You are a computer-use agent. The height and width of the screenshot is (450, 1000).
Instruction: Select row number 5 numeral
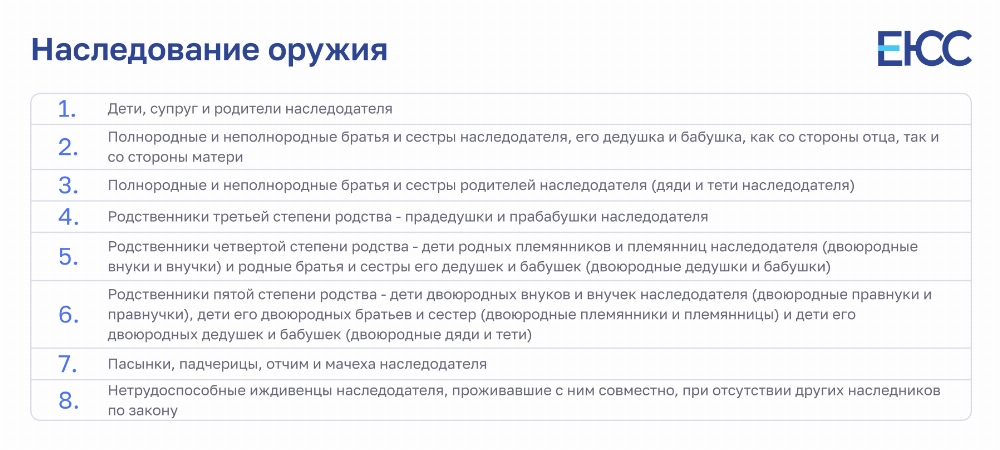point(68,256)
